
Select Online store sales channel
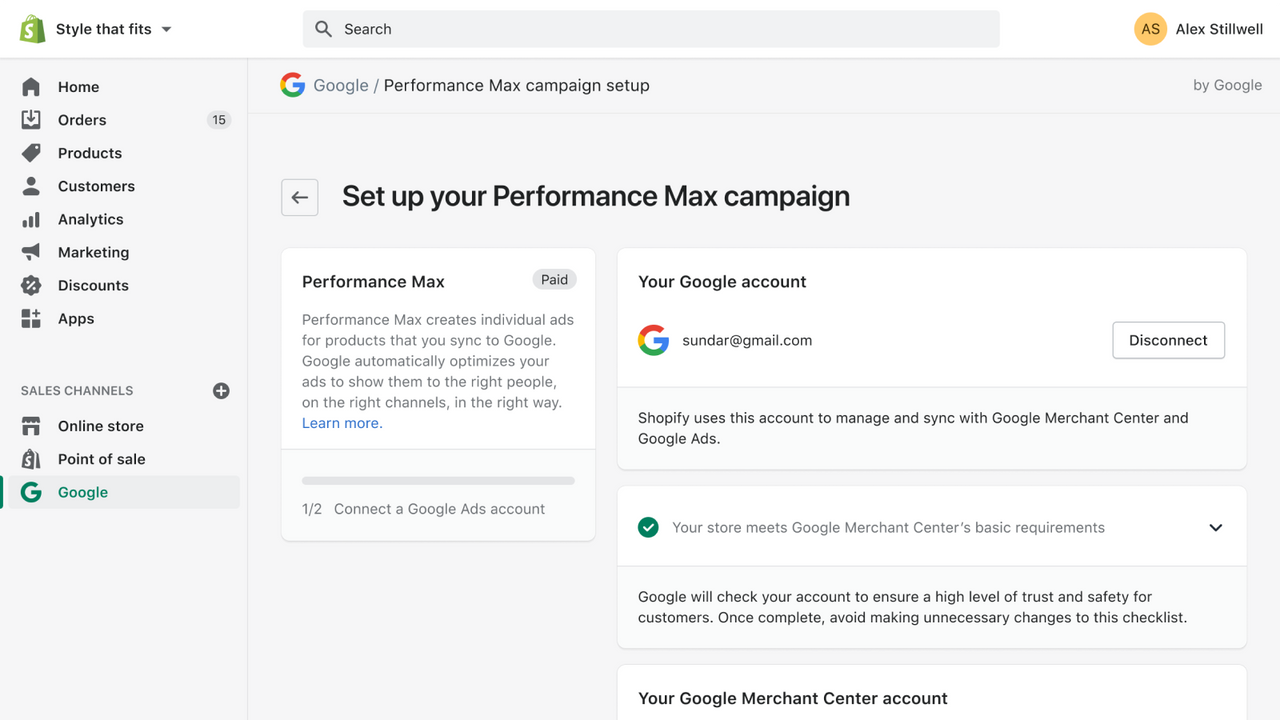100,426
